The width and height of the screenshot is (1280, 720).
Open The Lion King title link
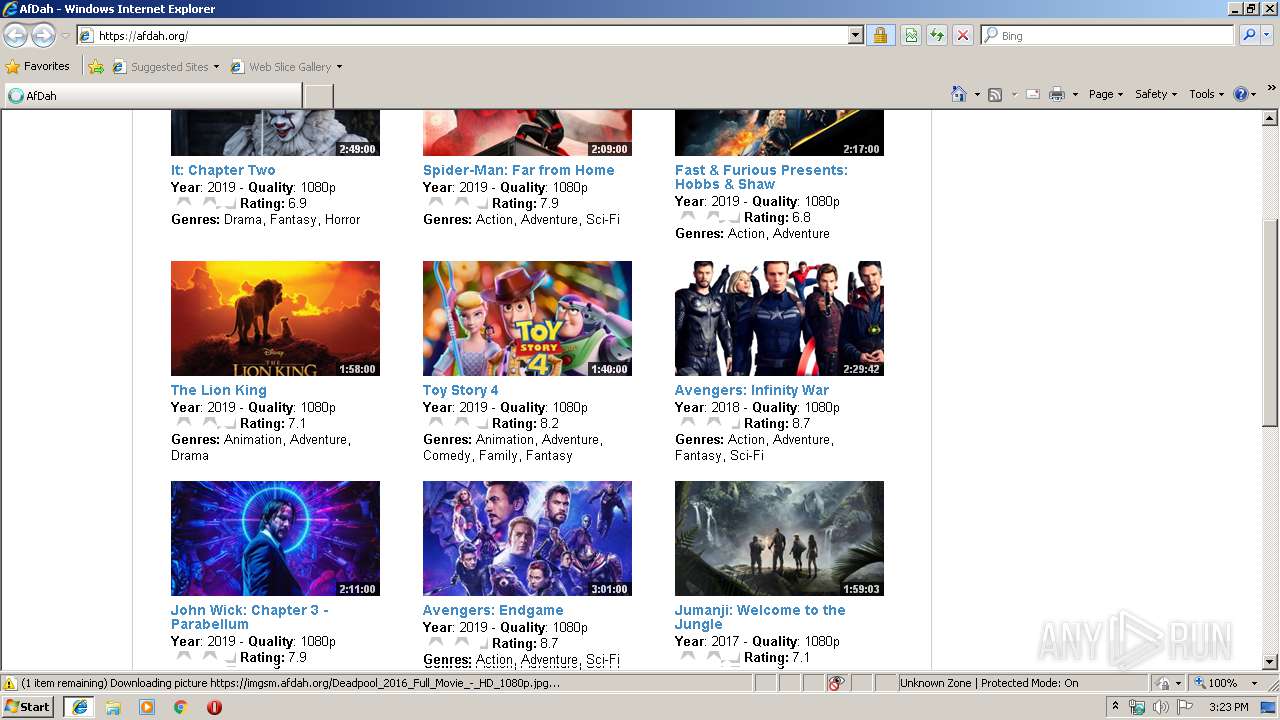tap(218, 390)
